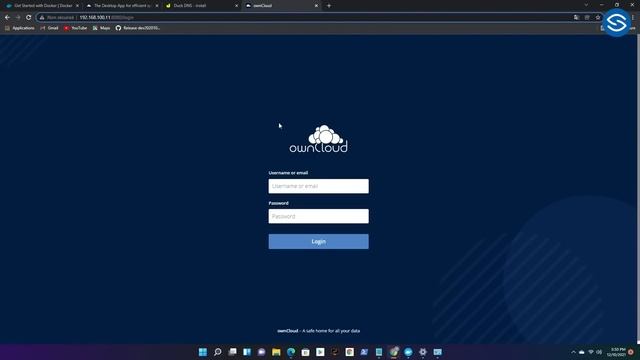640x360 pixels.
Task: Open the Settings gear on taskbar
Action: point(423,352)
